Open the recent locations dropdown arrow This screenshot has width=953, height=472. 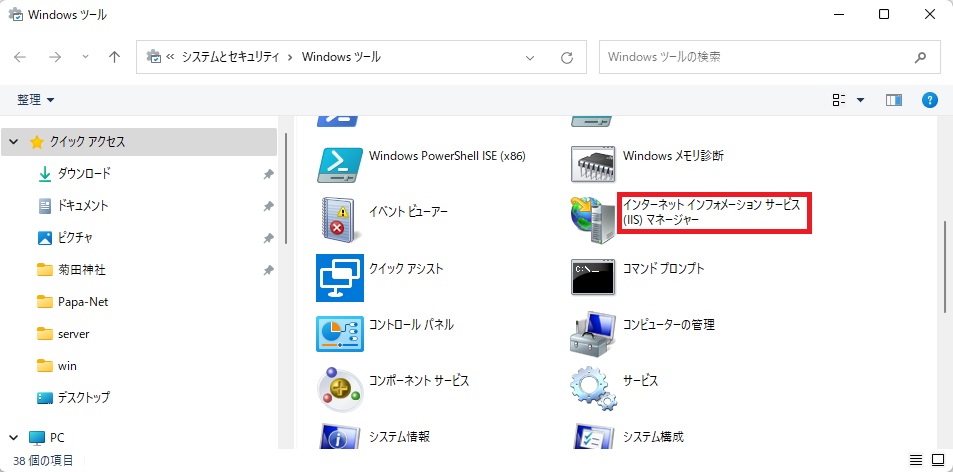point(85,57)
